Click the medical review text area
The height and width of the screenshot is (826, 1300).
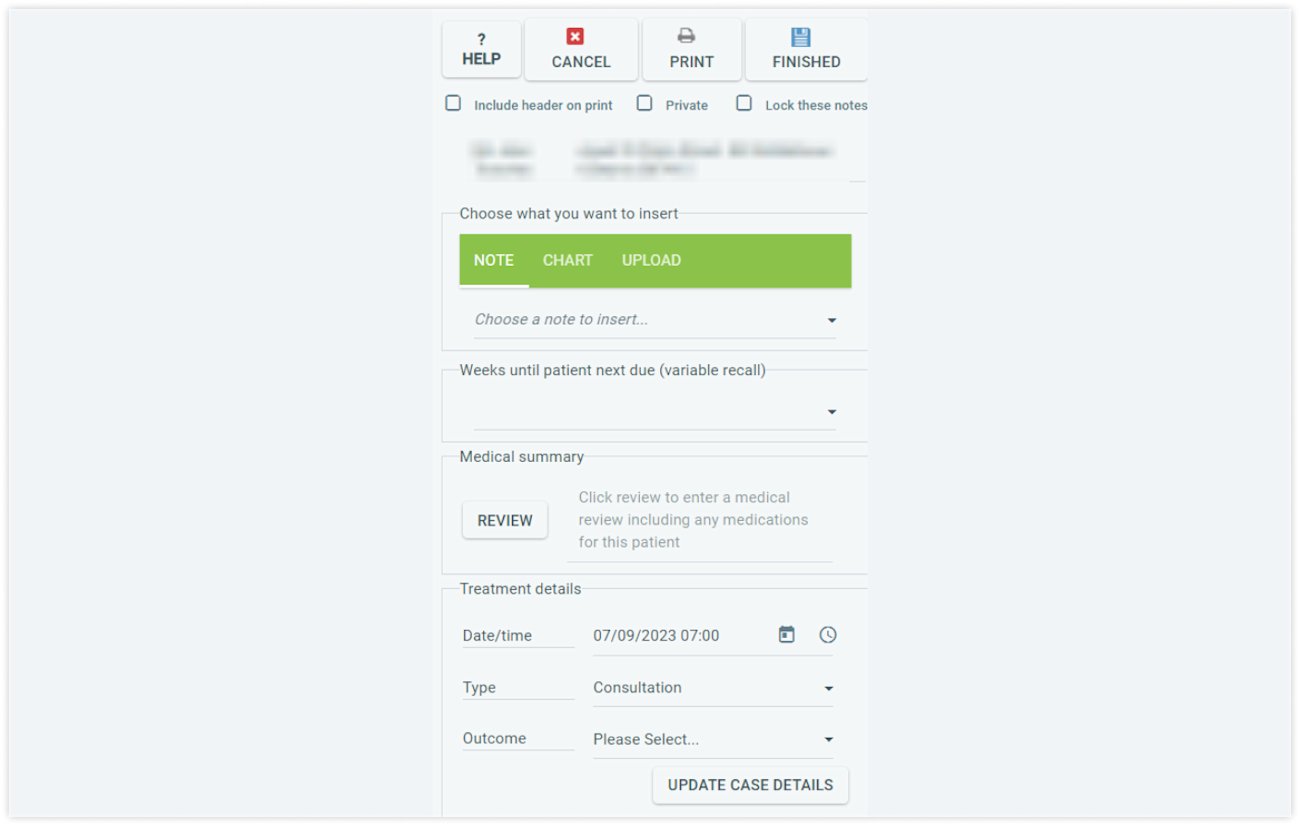tap(699, 520)
